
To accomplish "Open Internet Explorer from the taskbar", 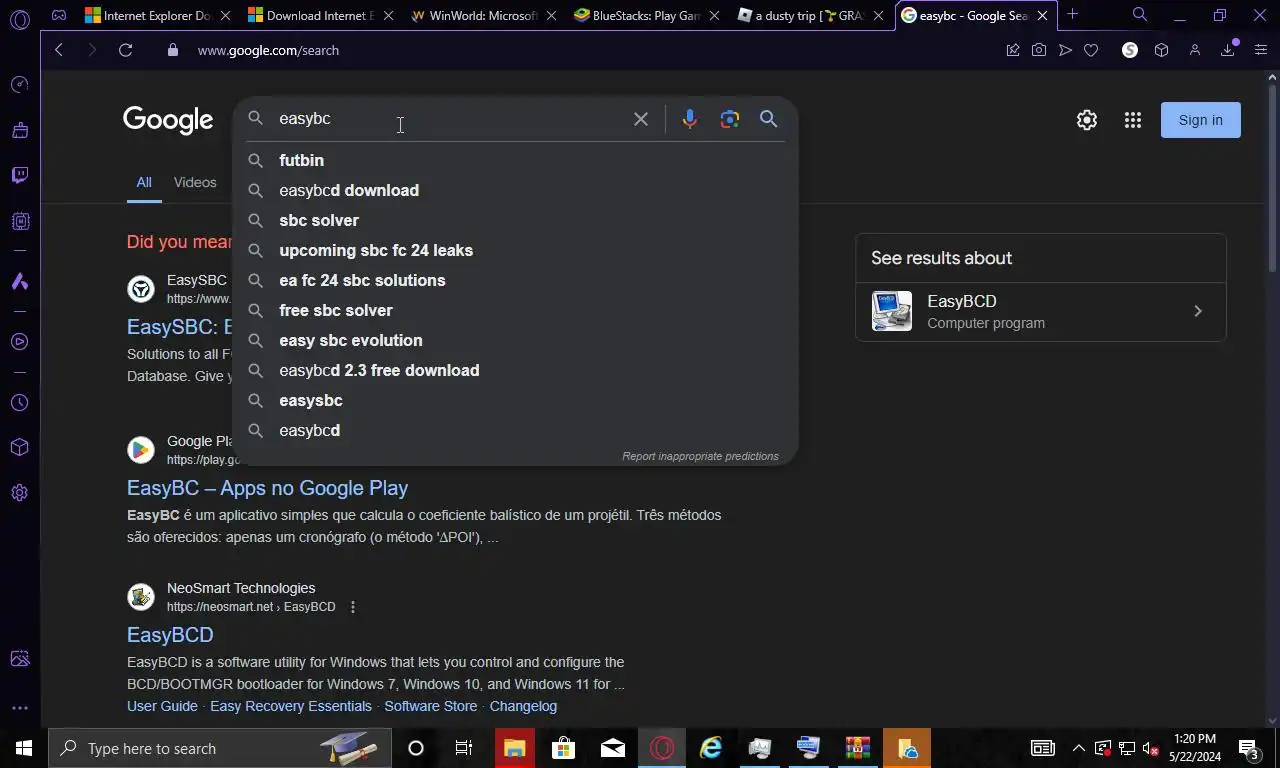I will point(711,748).
